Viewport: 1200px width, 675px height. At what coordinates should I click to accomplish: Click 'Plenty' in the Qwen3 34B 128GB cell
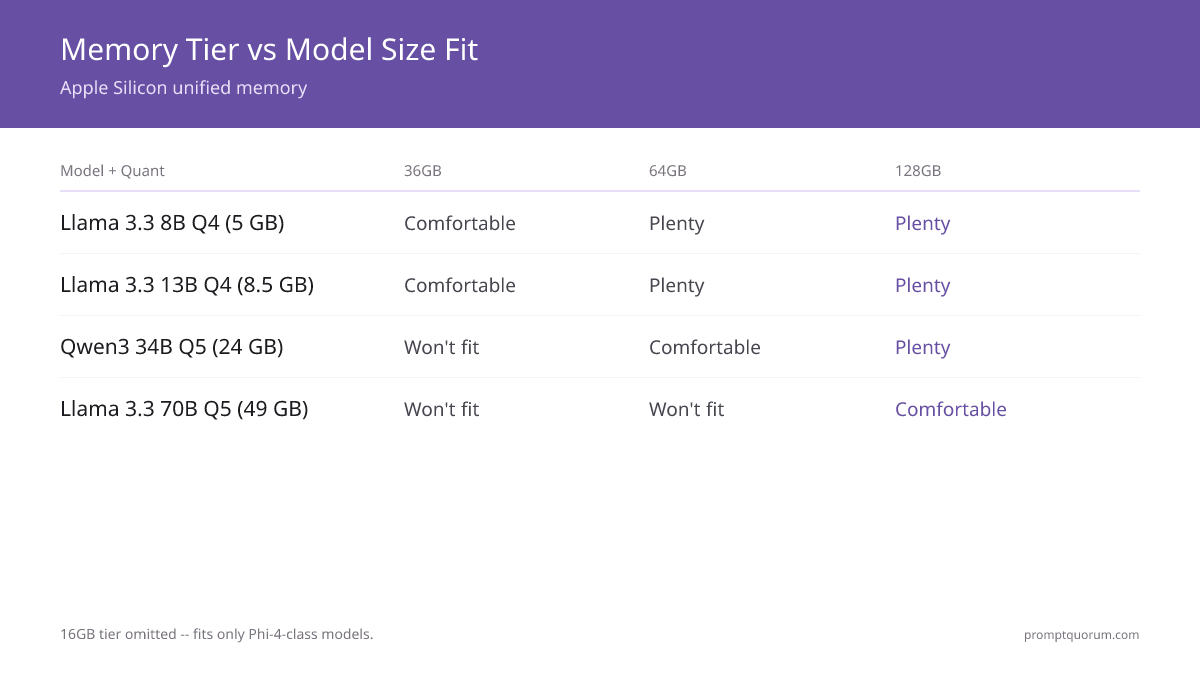(x=922, y=348)
